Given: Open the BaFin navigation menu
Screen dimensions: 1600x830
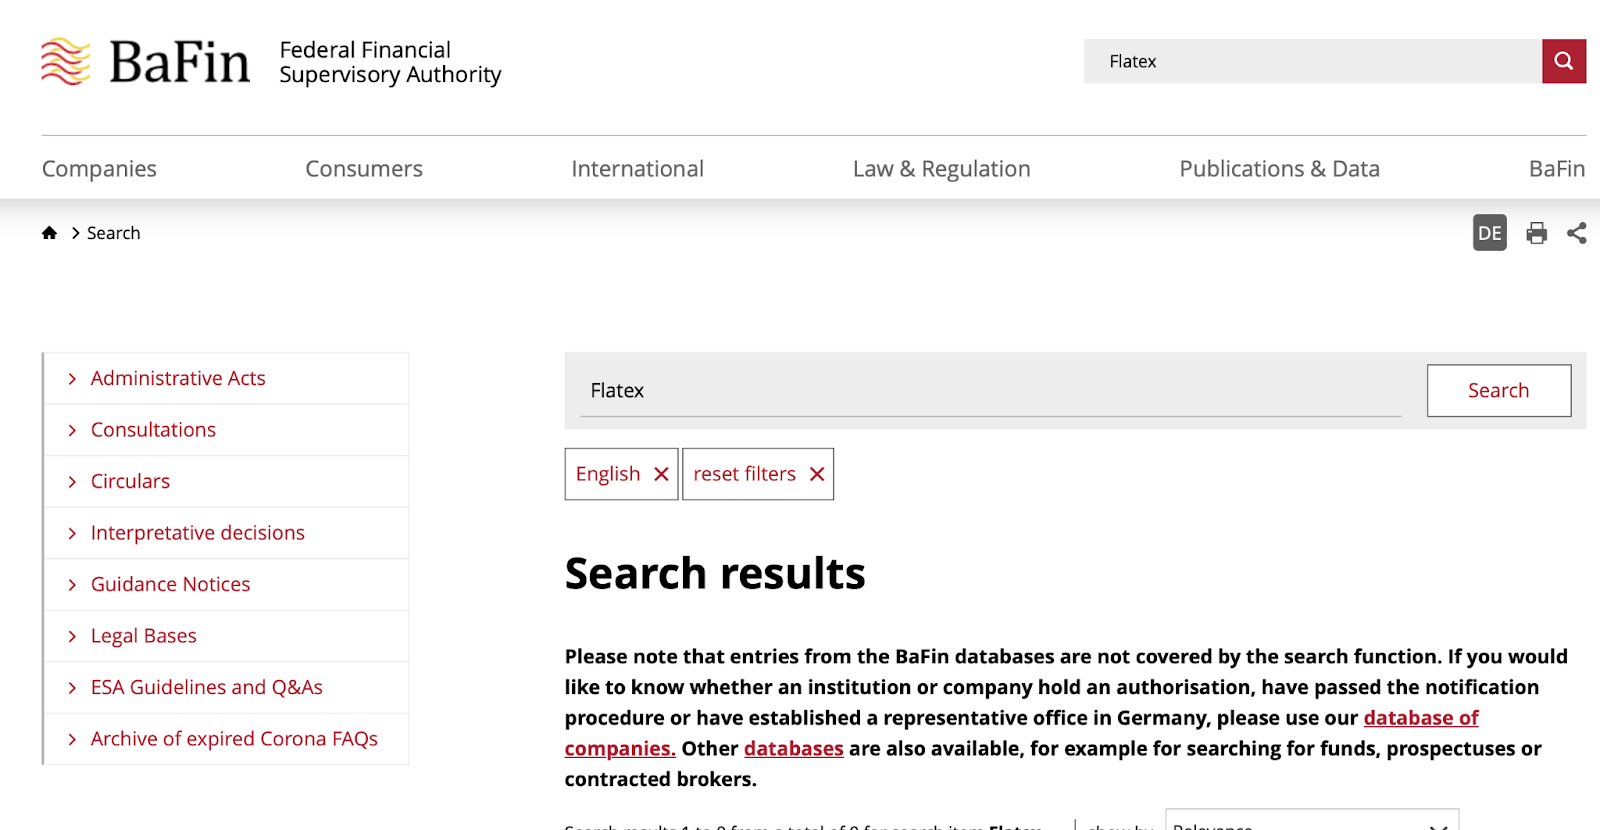Looking at the screenshot, I should 1557,169.
